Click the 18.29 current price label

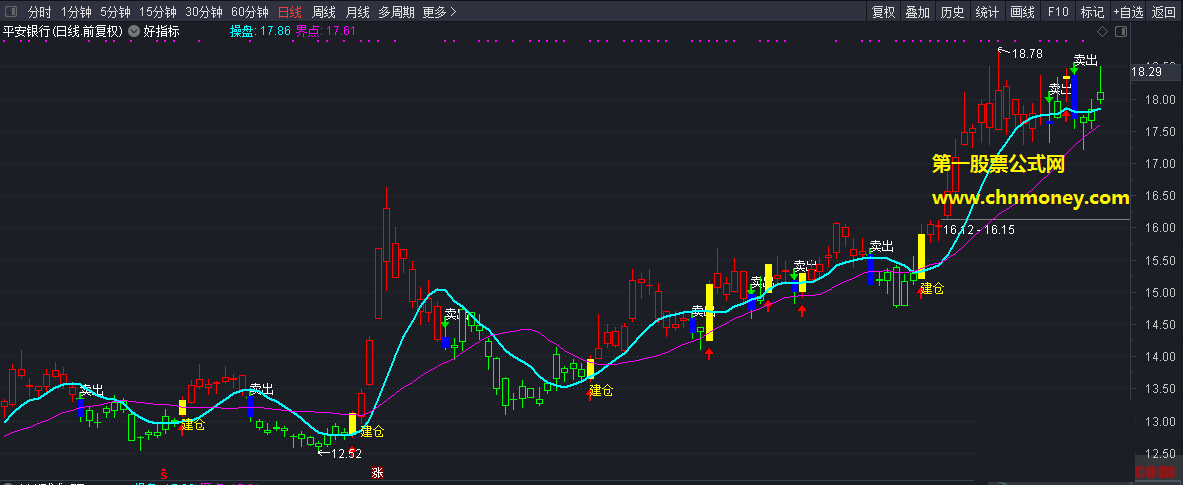pos(1147,72)
